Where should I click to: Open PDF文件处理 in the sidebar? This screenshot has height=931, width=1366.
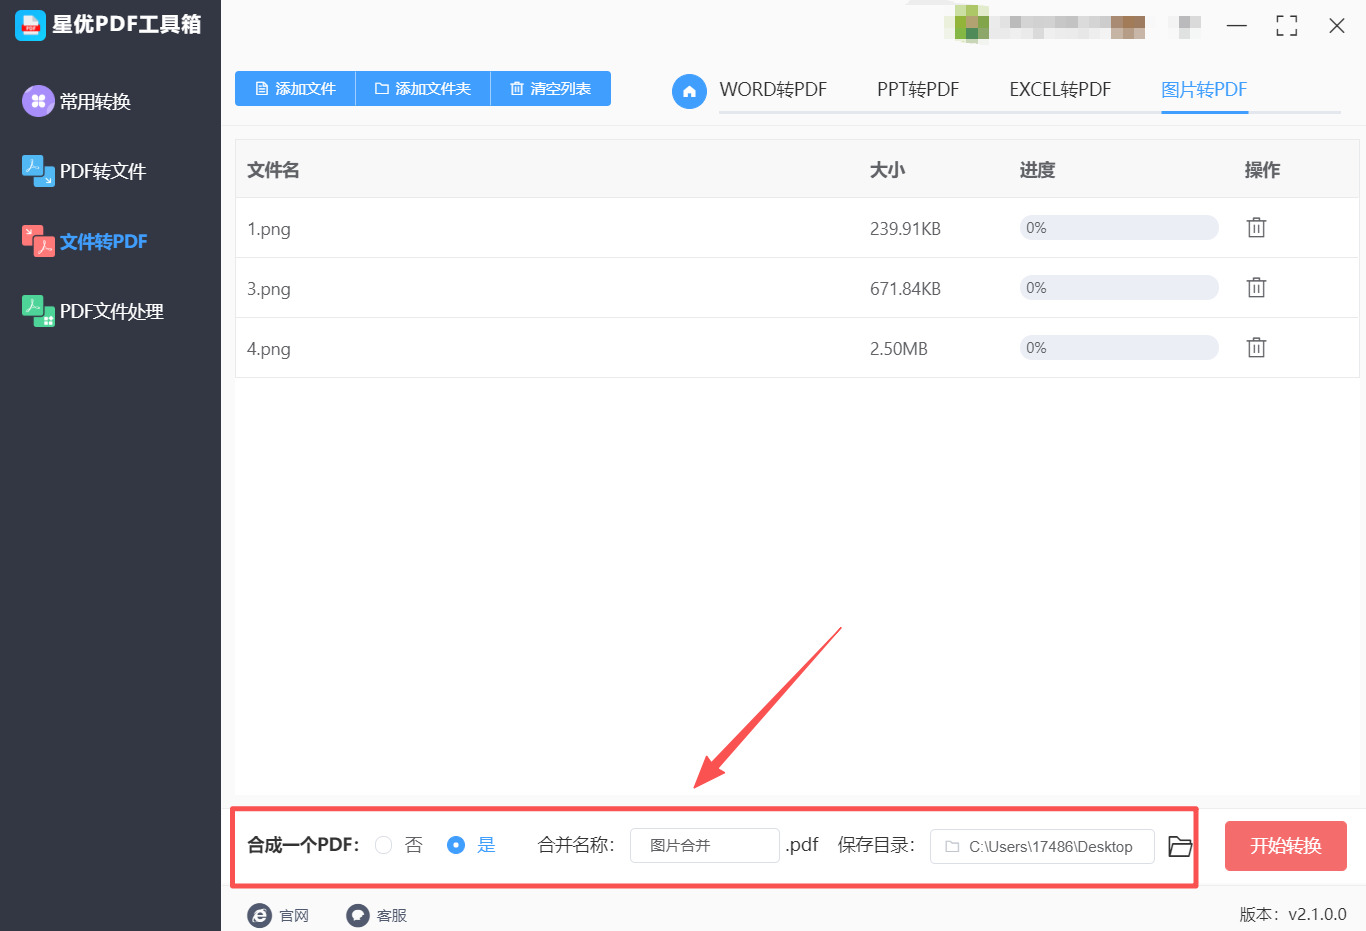[x=93, y=311]
